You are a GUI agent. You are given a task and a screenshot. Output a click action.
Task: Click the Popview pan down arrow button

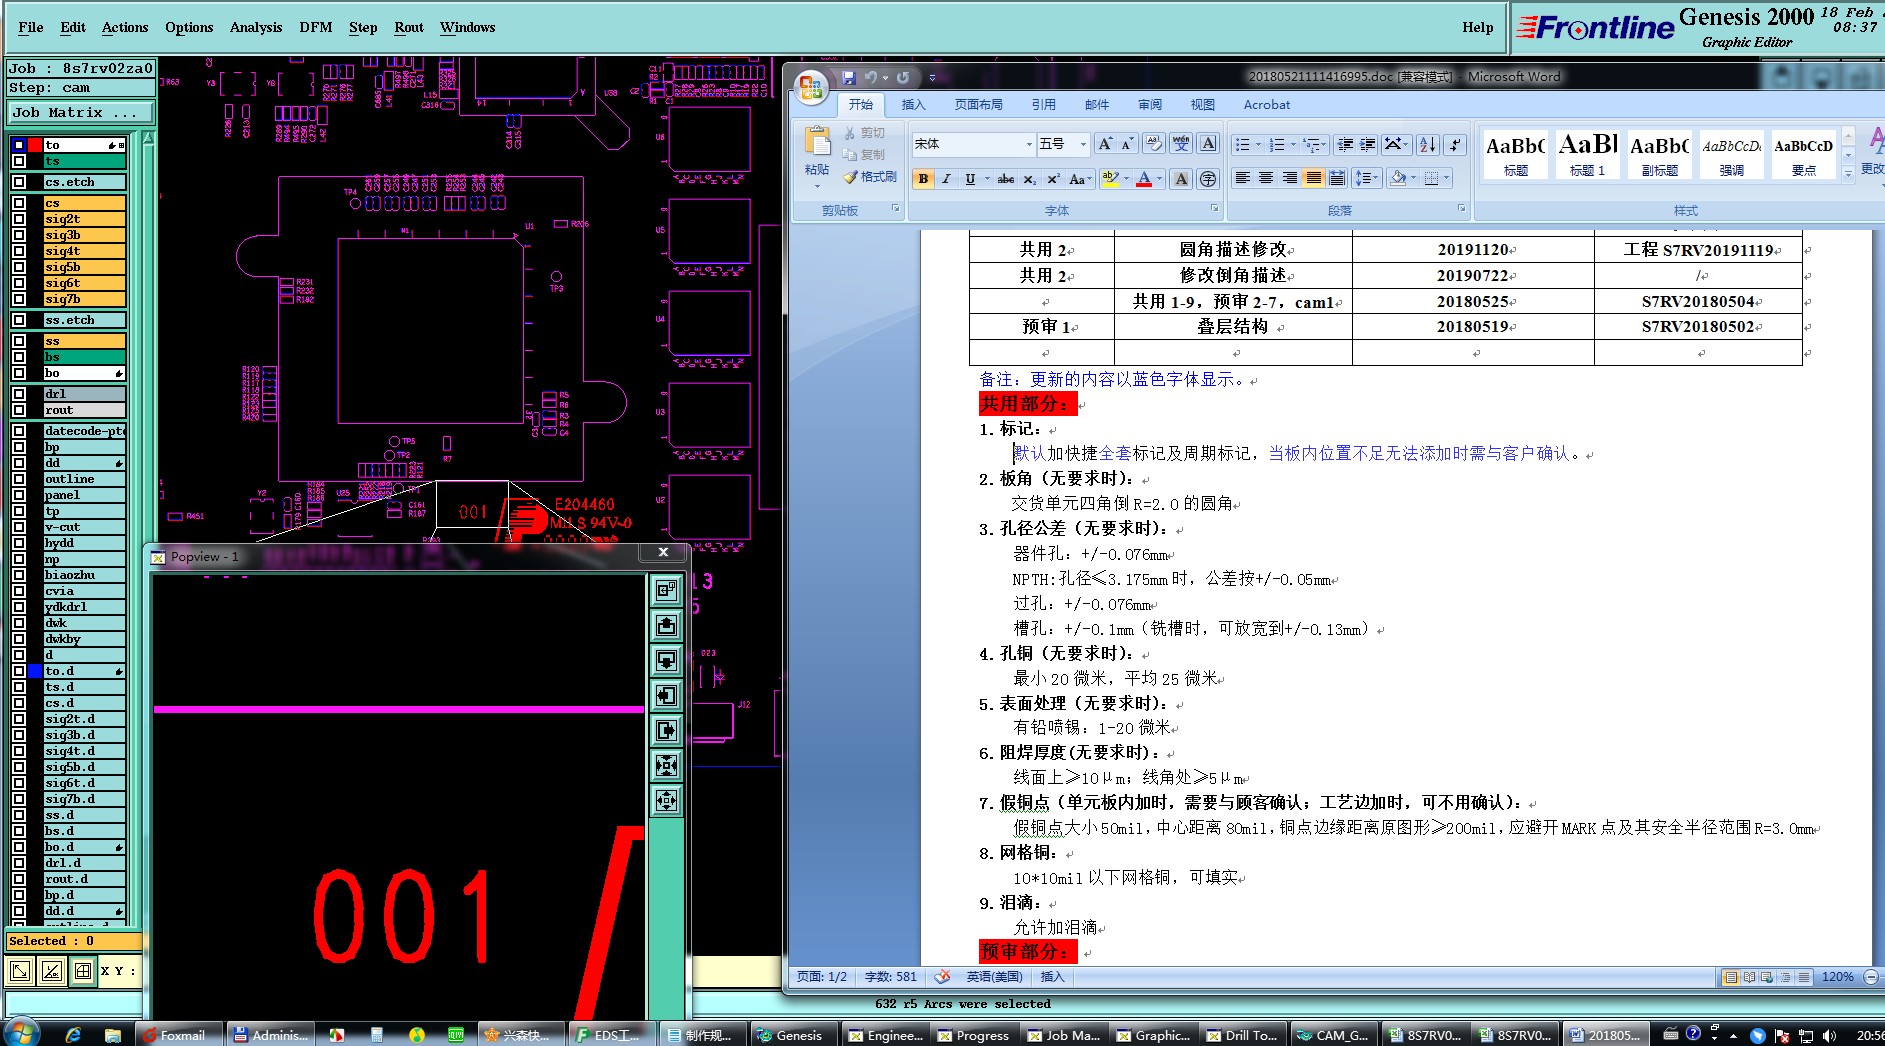pyautogui.click(x=667, y=661)
